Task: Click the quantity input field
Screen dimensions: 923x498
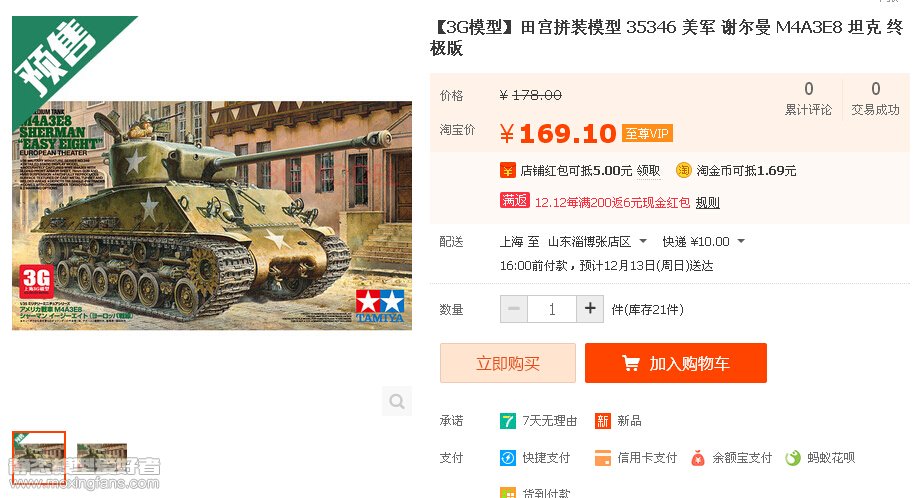Action: [x=552, y=309]
